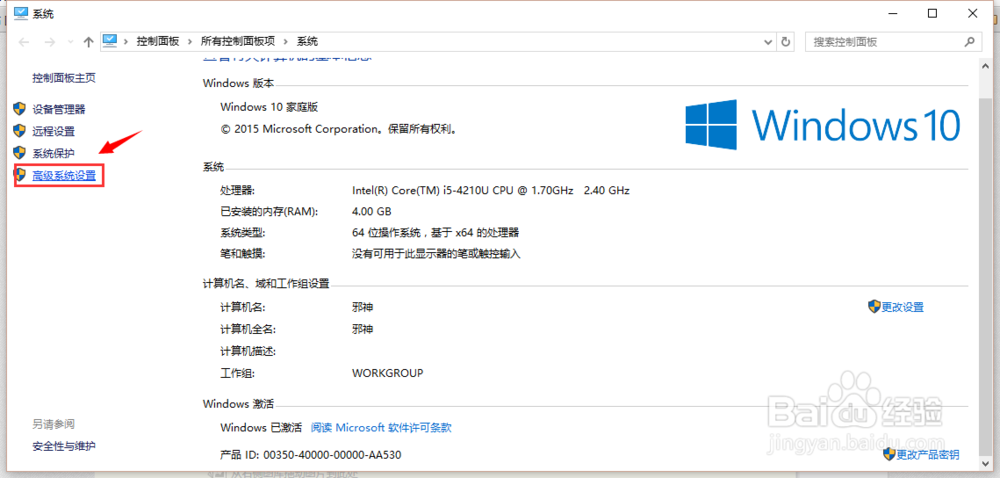
Task: Select the processor value Intel(R) Core(TM) i5-4210U text
Action: point(490,190)
